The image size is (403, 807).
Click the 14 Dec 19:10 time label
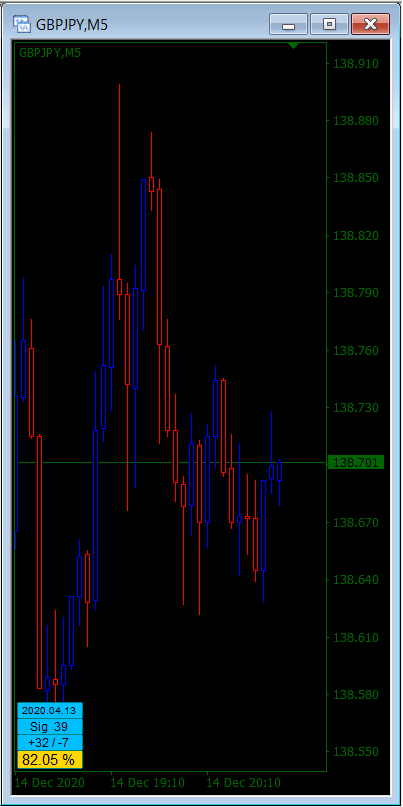(x=148, y=783)
